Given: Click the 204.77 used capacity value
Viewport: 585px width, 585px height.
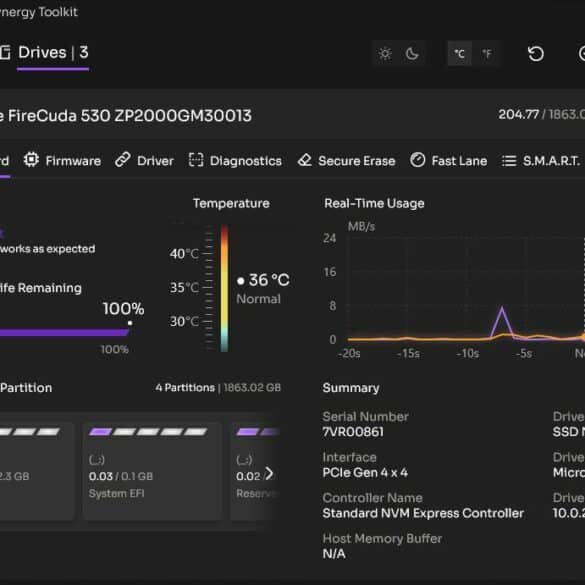Looking at the screenshot, I should click(519, 114).
